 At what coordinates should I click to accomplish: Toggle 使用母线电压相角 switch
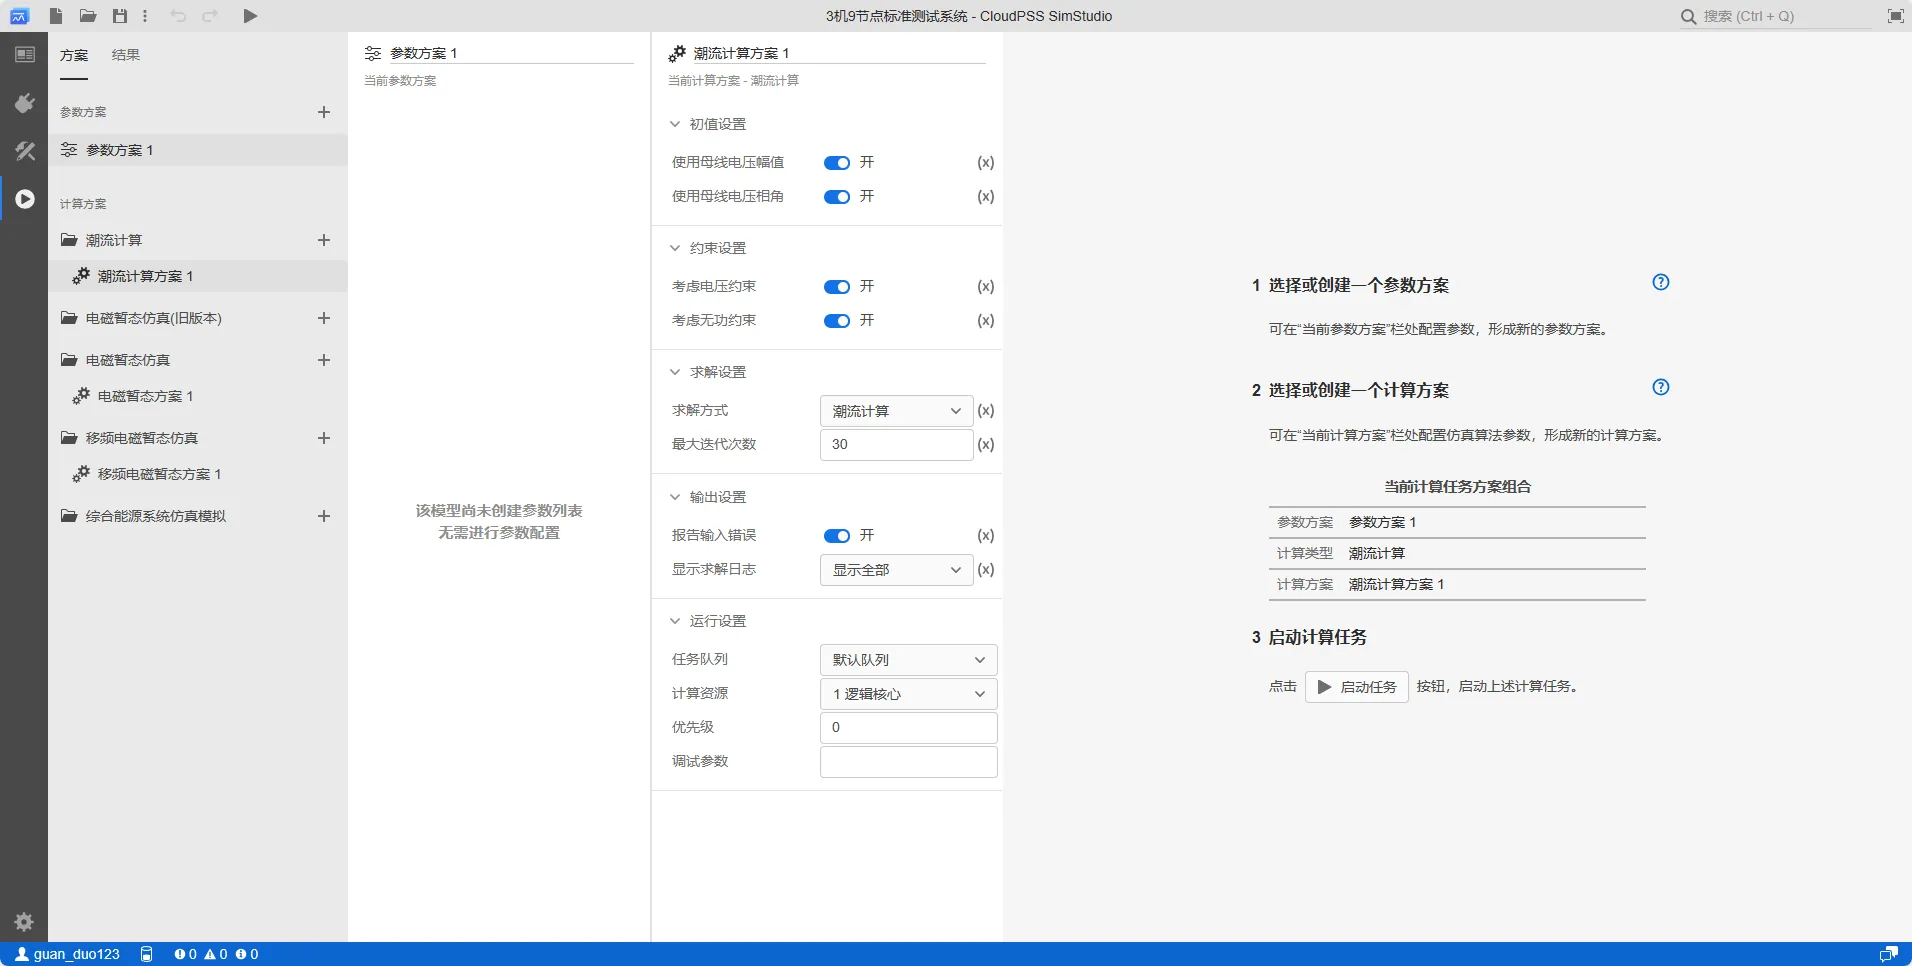pyautogui.click(x=837, y=197)
